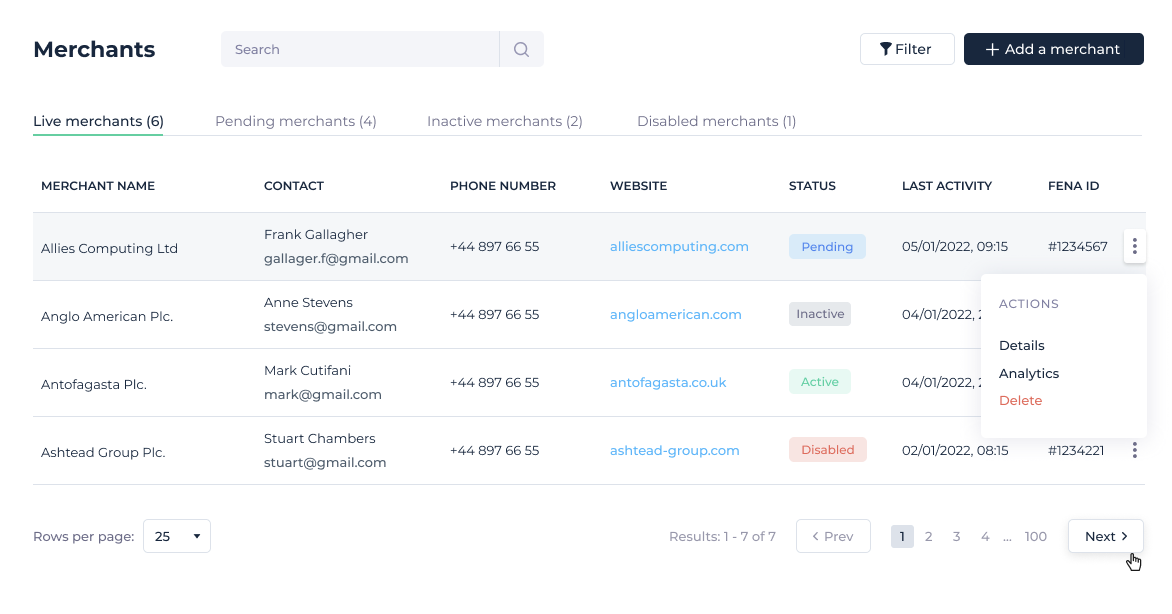Click the Prev page button
This screenshot has height=614, width=1172.
[832, 536]
